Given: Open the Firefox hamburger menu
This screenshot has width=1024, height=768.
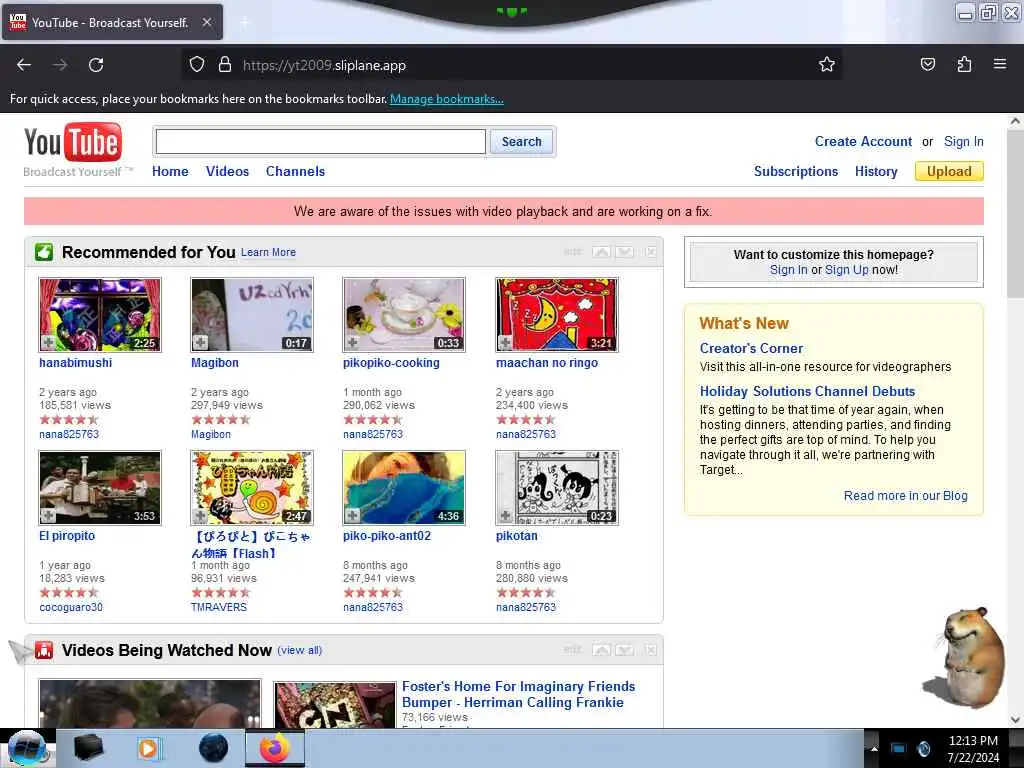Looking at the screenshot, I should (1000, 64).
